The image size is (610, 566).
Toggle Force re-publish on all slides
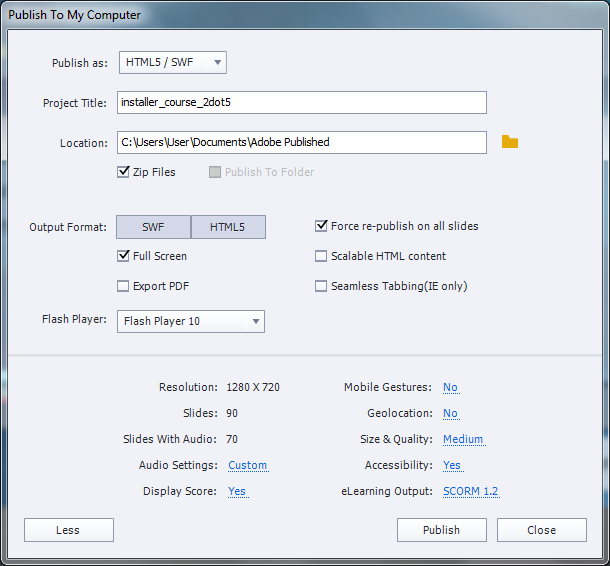pyautogui.click(x=321, y=226)
